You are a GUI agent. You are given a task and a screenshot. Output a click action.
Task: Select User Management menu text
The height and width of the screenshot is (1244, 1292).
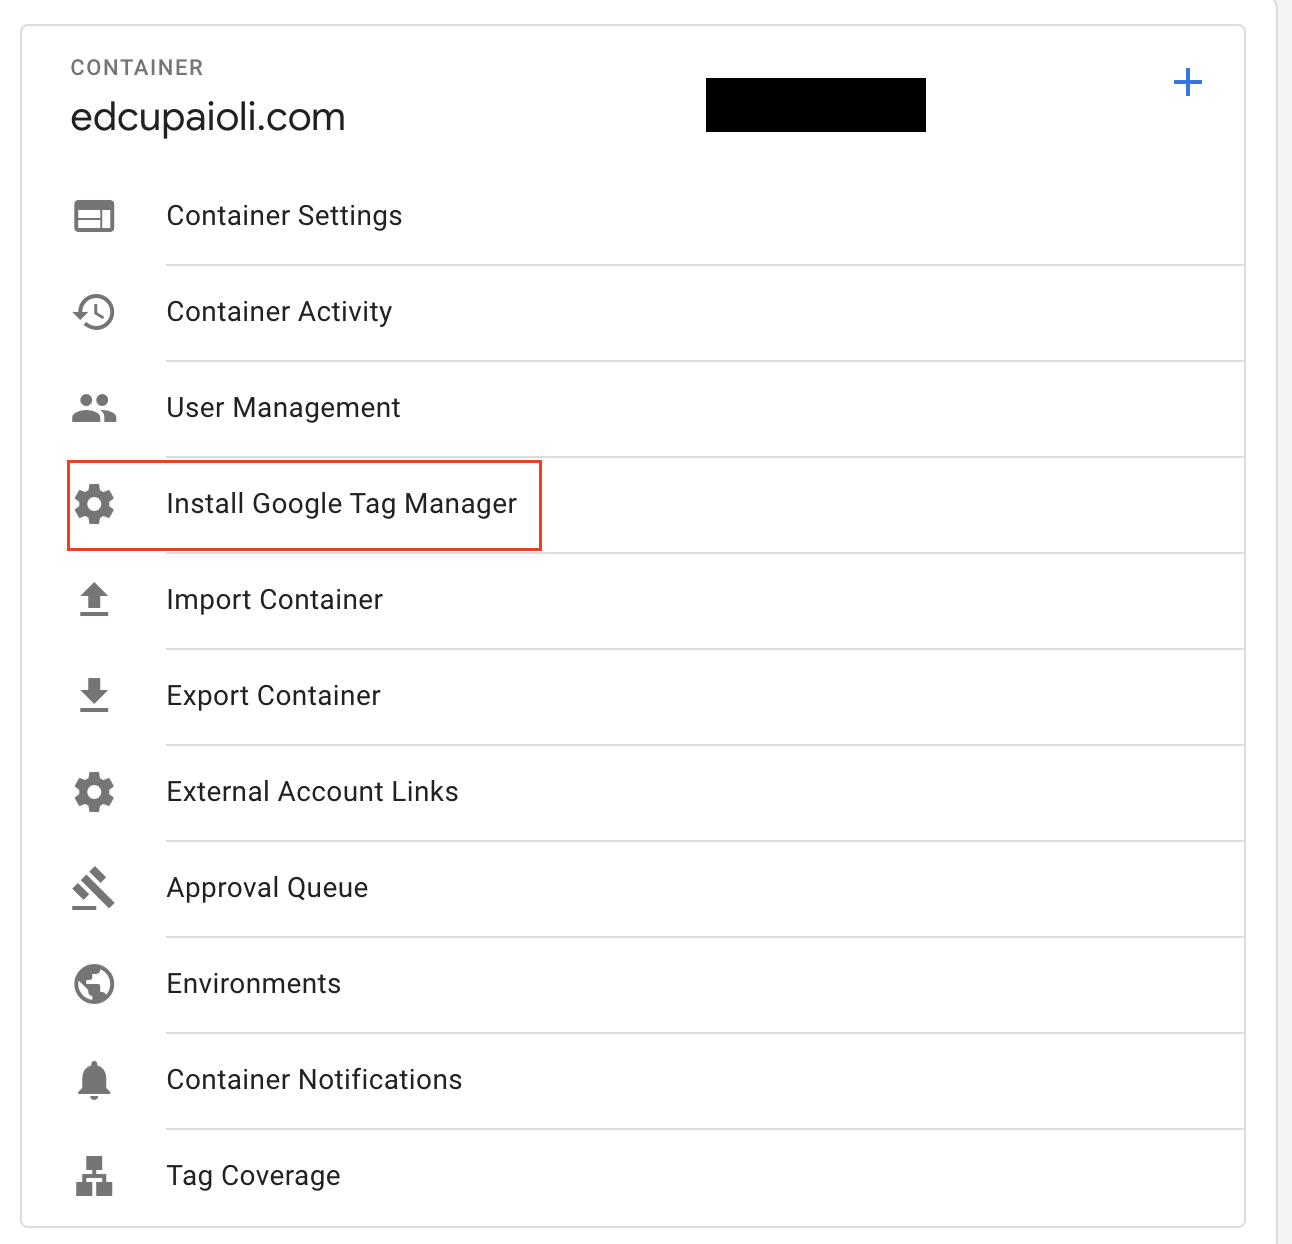(x=283, y=408)
